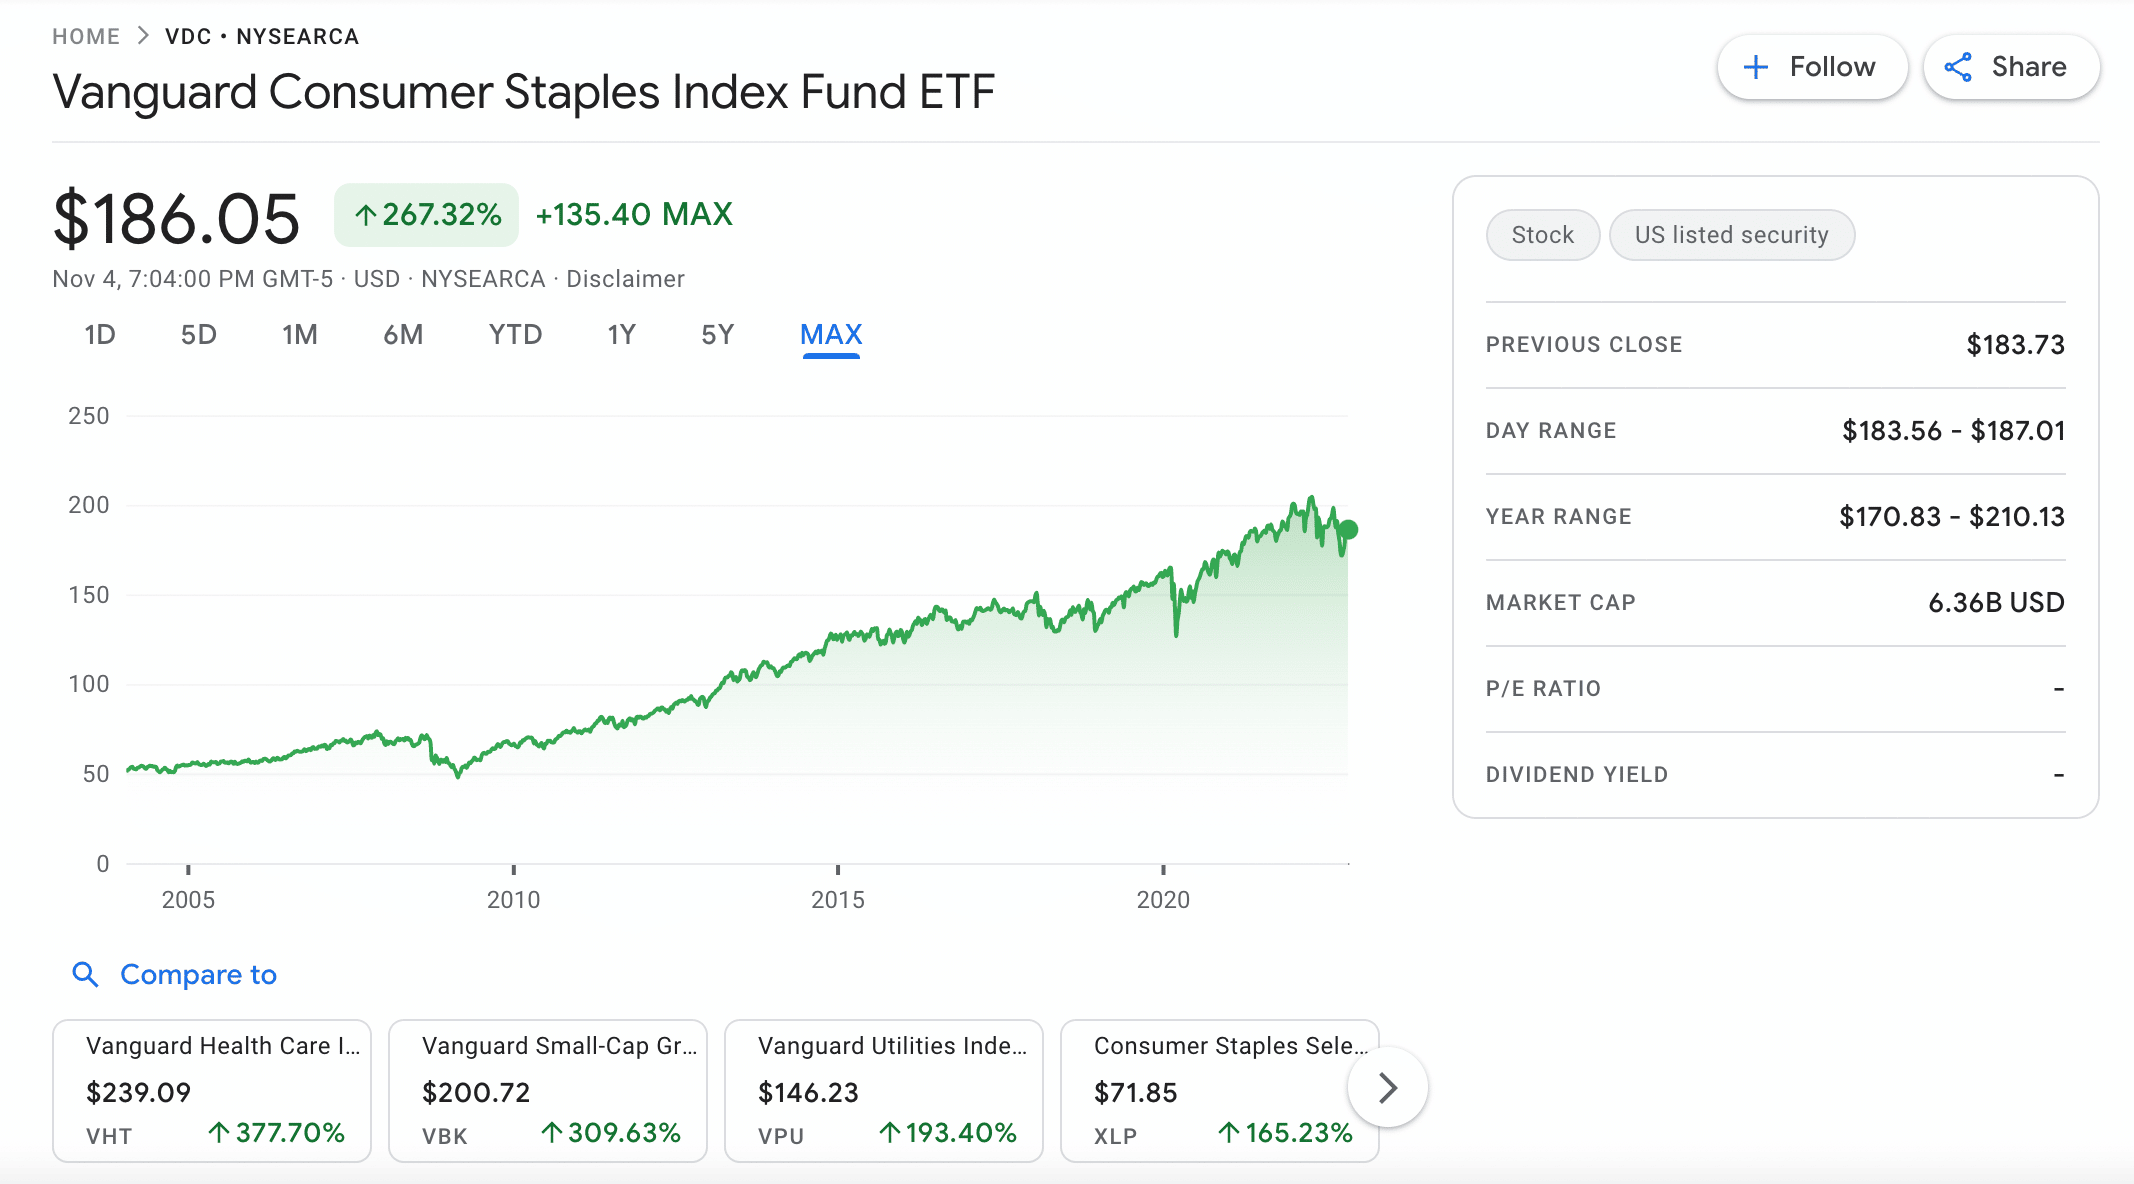
Task: Click the DIVIDEND YIELD label
Action: (1577, 775)
